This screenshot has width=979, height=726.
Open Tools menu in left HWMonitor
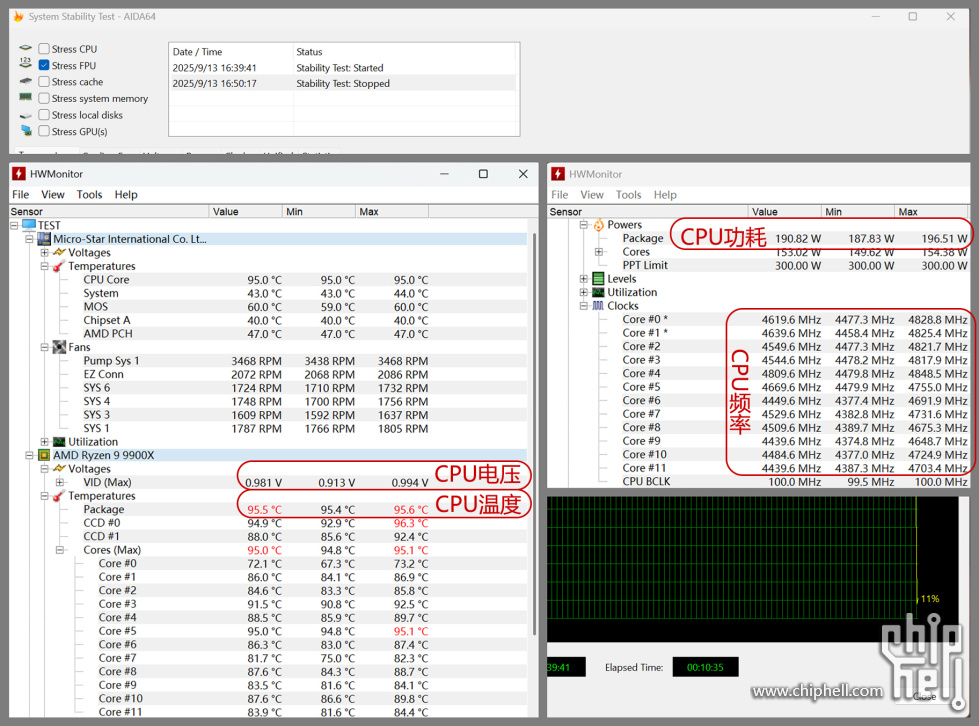coord(89,195)
